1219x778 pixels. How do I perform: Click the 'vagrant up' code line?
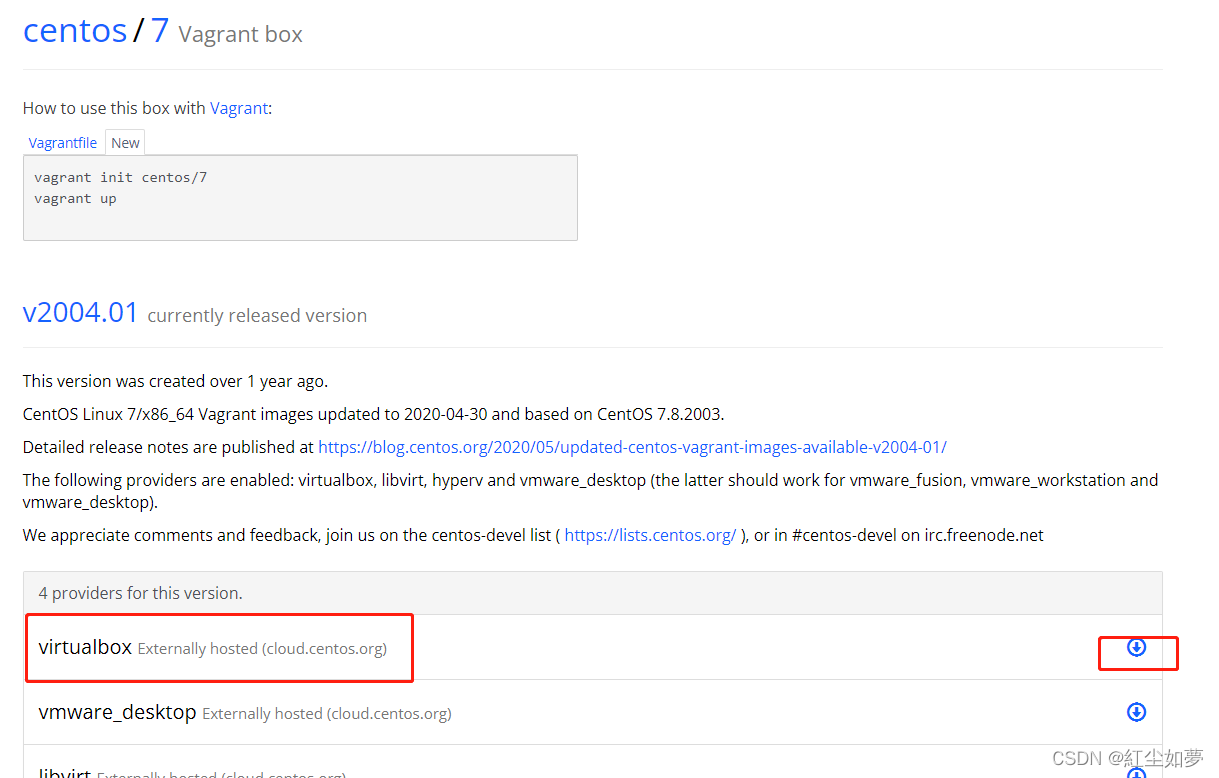(75, 198)
